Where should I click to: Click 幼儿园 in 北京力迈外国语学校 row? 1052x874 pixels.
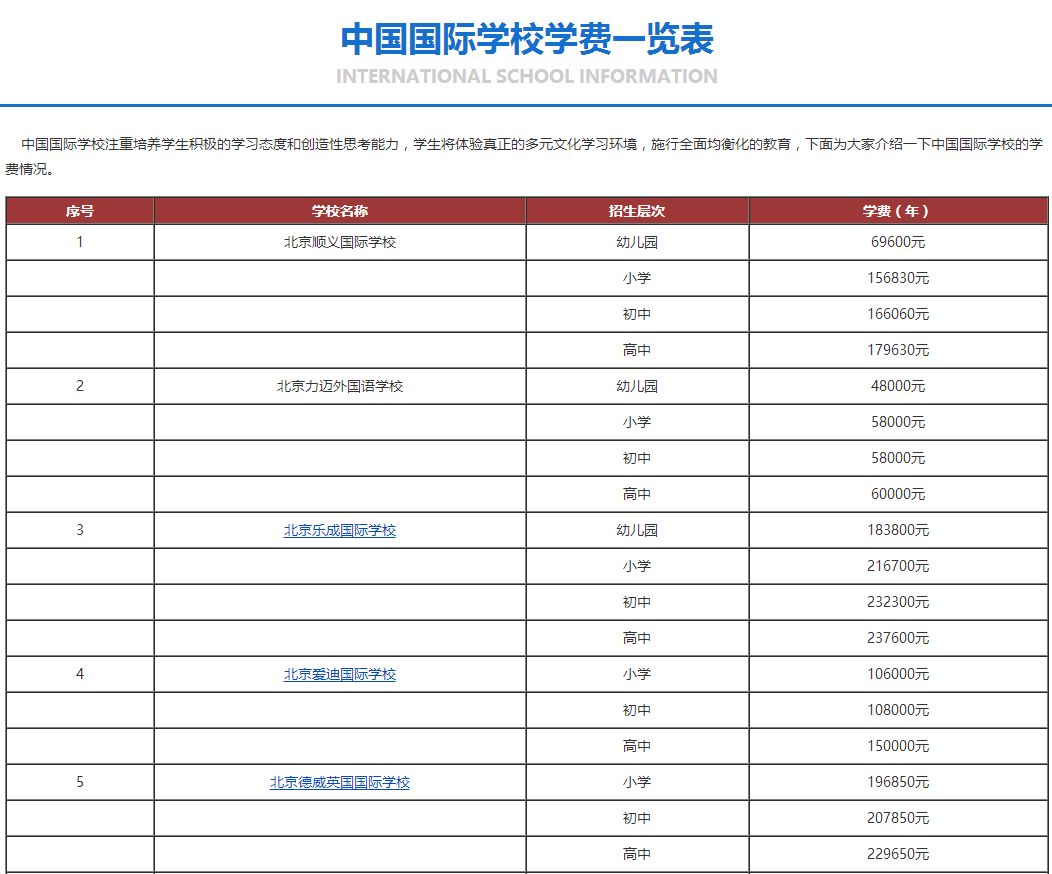[637, 386]
